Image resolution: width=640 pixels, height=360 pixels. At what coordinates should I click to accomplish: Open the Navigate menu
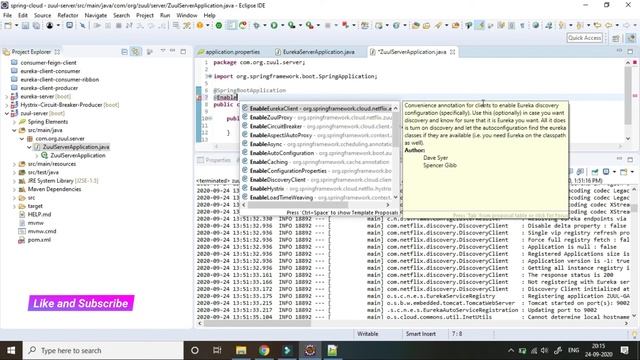click(96, 15)
